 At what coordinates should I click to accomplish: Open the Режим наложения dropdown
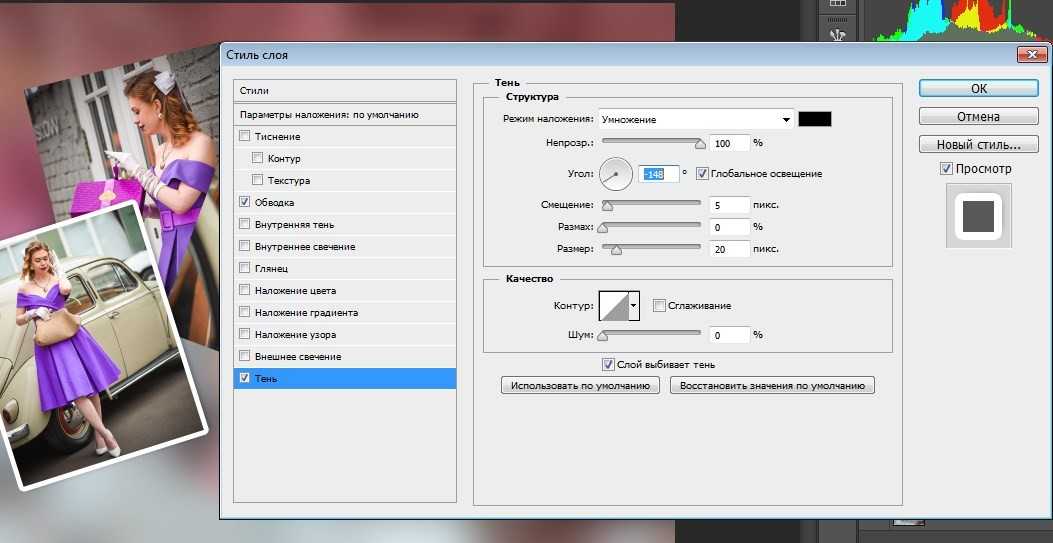696,119
